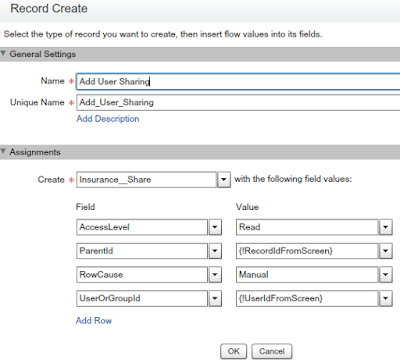This screenshot has height=363, width=400.
Task: Click the RowCause field box
Action: coord(142,275)
